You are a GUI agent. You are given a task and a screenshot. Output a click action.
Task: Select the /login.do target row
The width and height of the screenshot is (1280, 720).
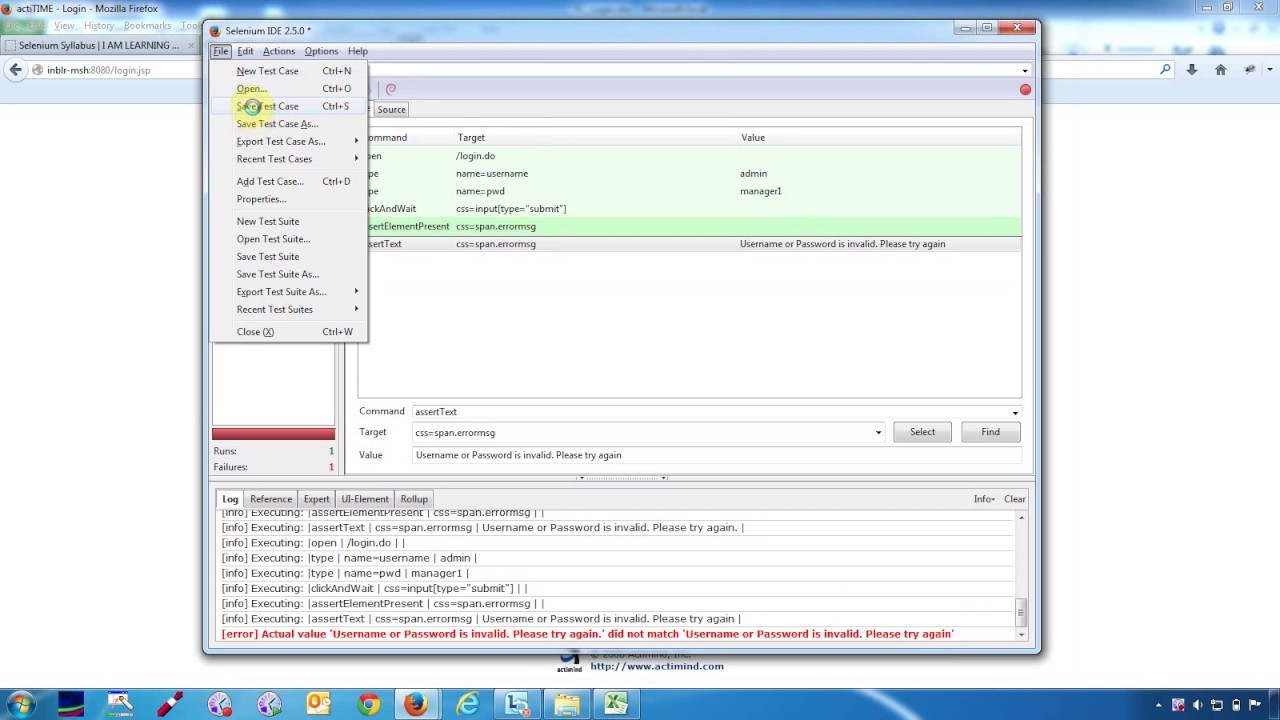(x=690, y=156)
